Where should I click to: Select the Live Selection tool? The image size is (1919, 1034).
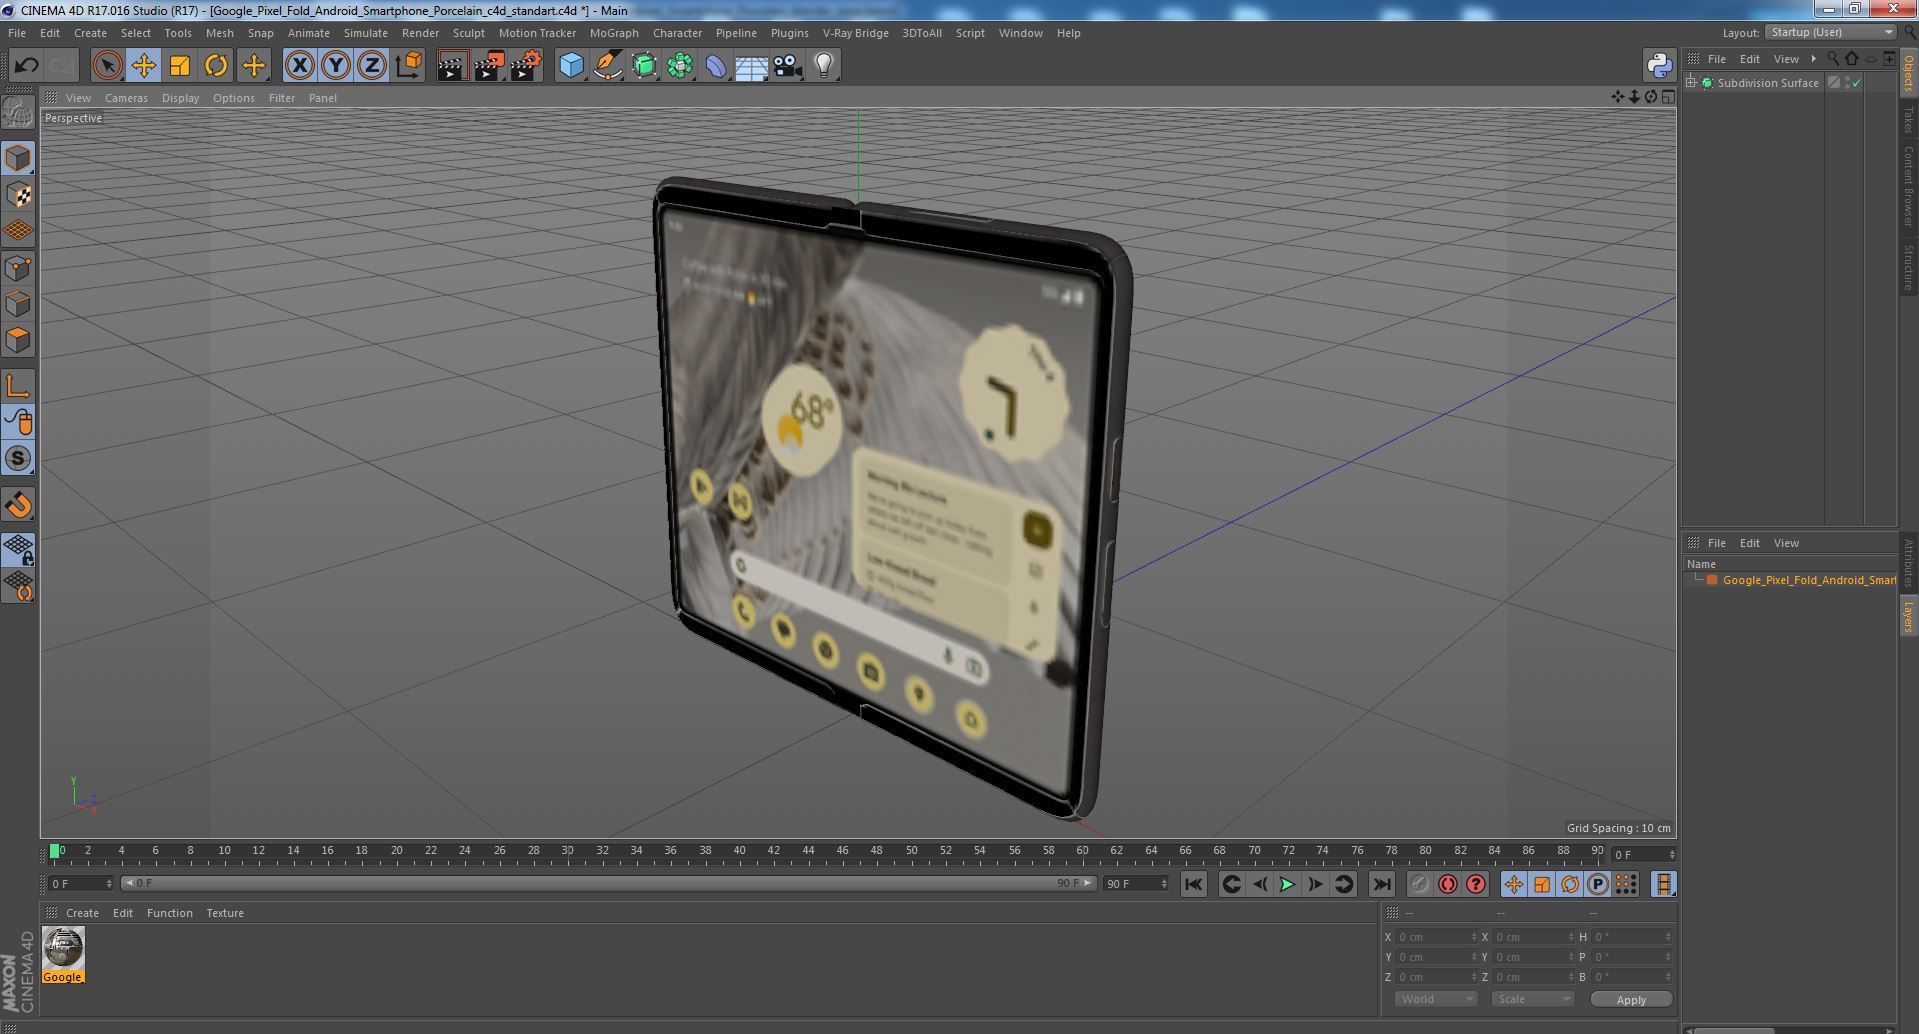tap(107, 66)
